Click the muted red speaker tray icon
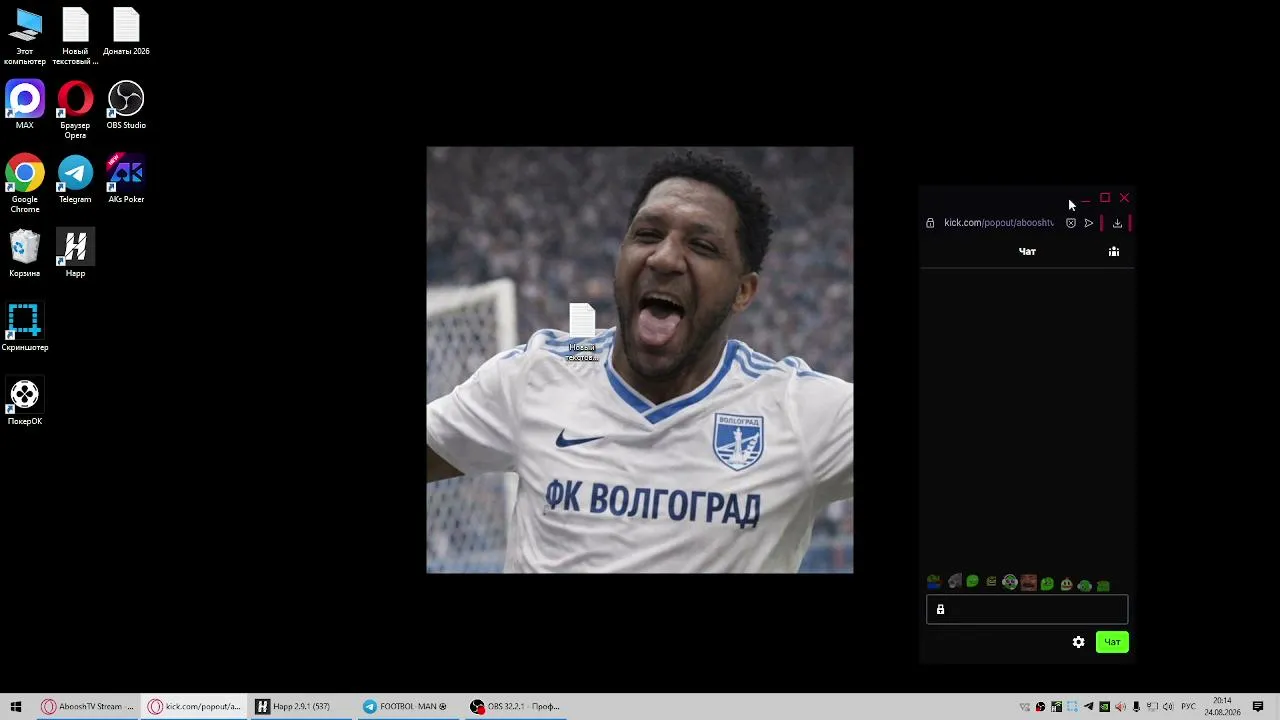 (1120, 707)
